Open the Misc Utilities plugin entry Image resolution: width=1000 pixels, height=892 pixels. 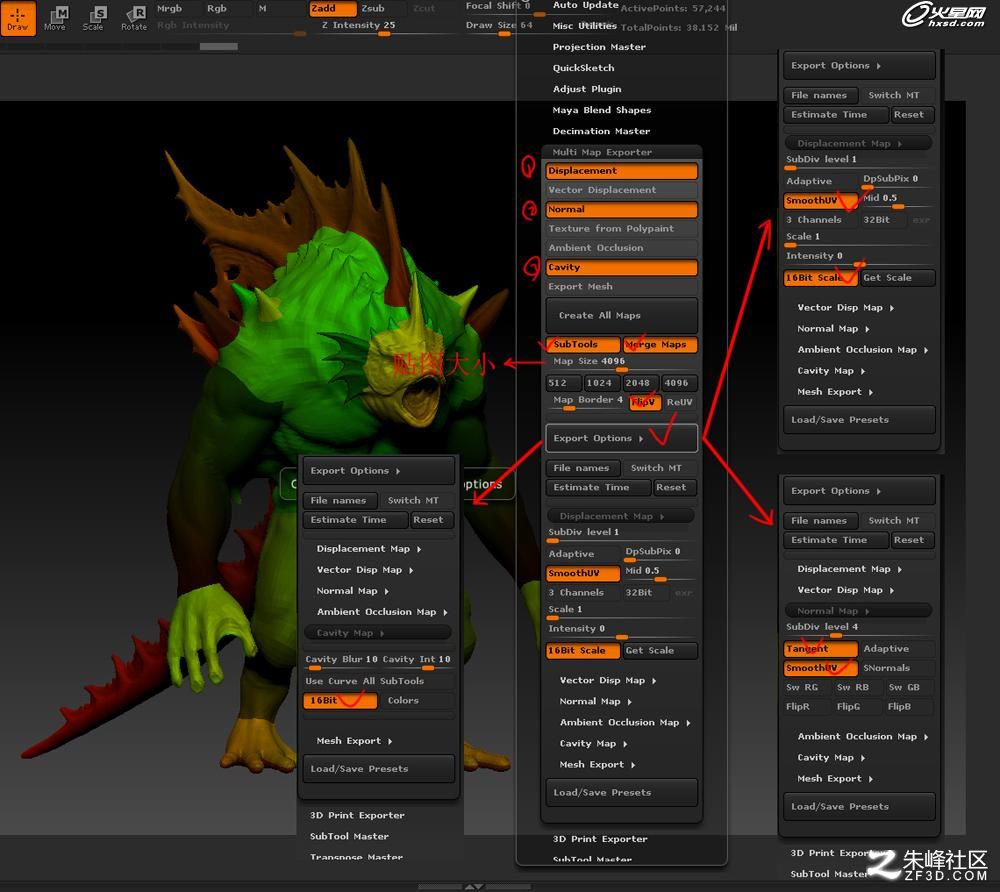[584, 26]
